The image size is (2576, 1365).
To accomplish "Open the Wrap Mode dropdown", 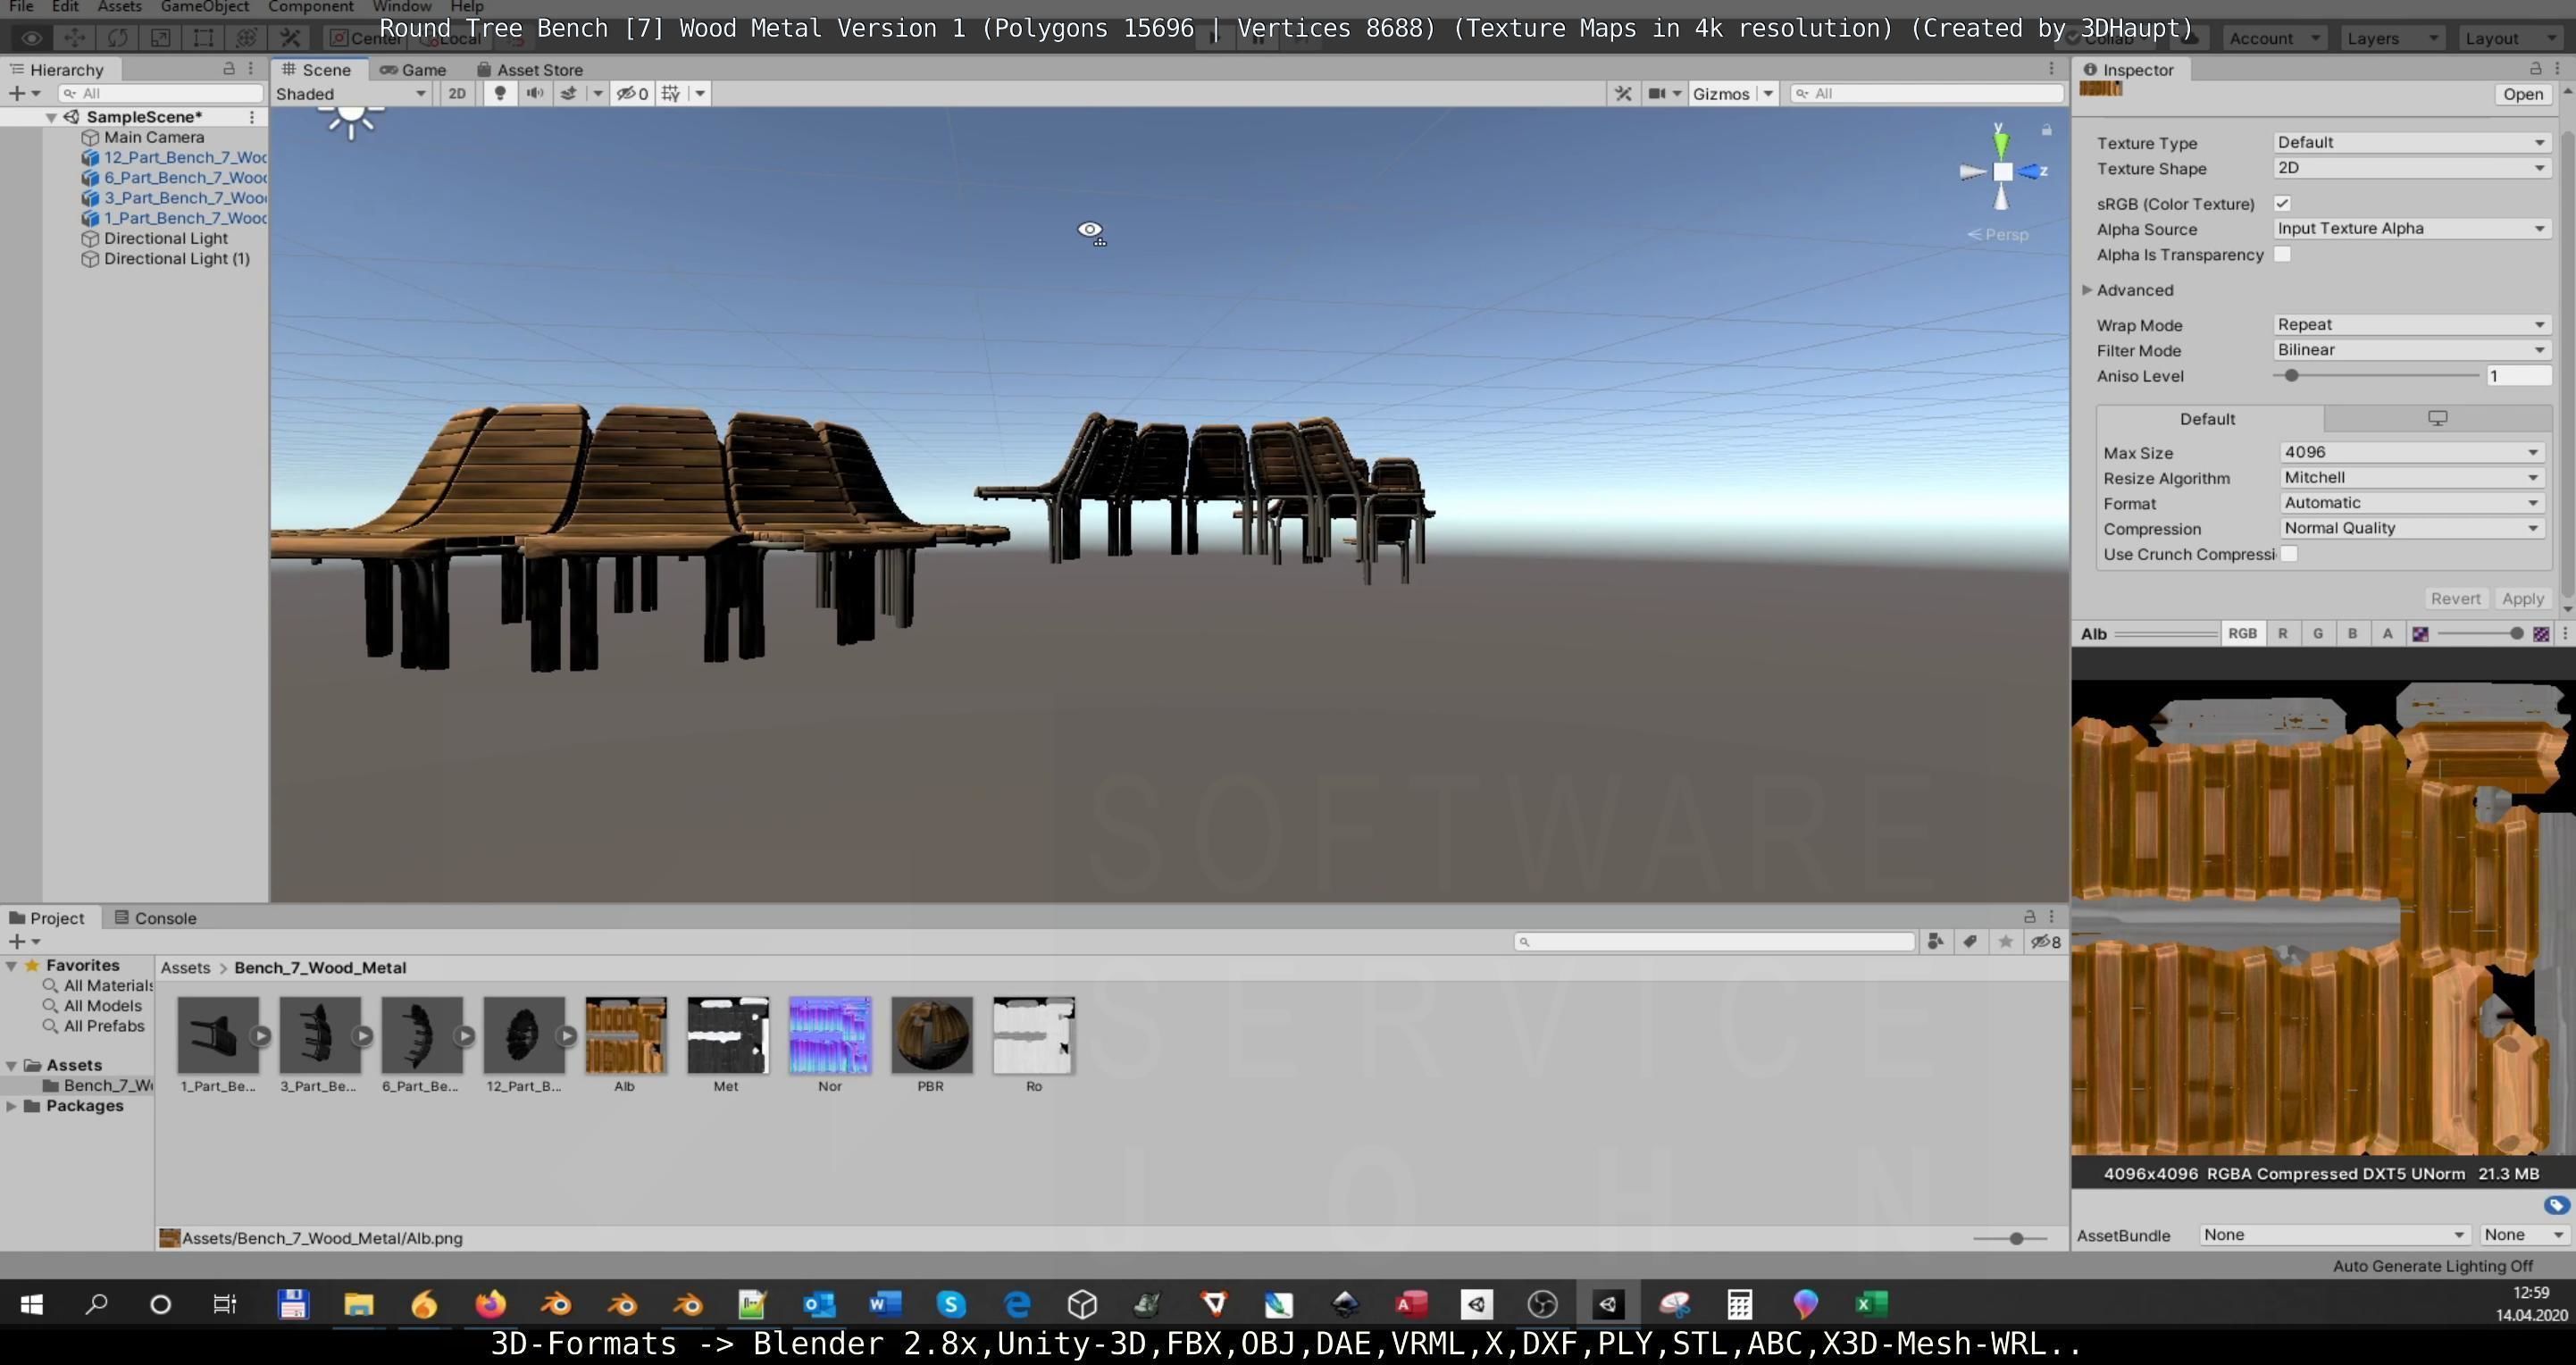I will click(x=2410, y=324).
